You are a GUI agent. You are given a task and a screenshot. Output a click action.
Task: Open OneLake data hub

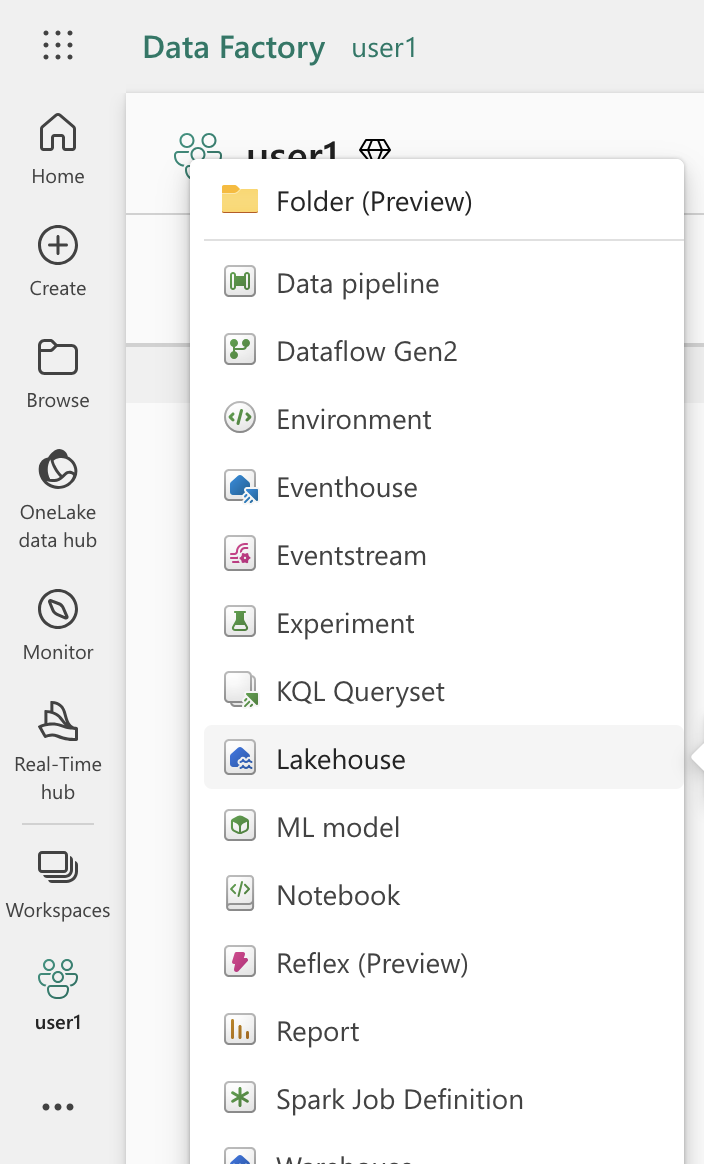coord(58,499)
